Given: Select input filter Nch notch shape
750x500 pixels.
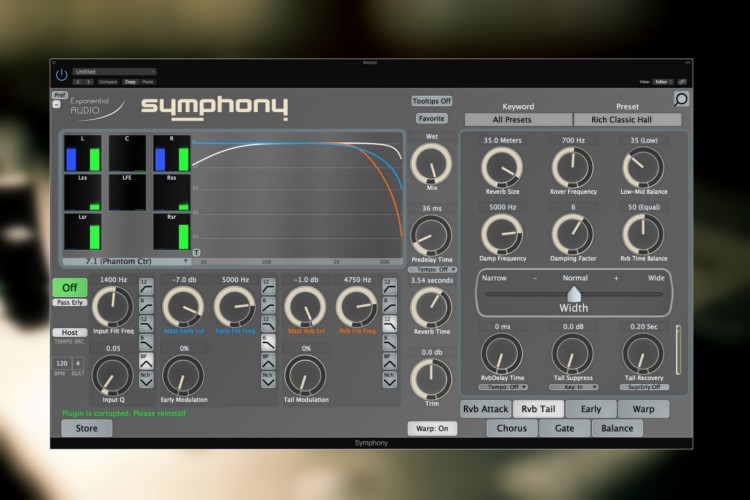Looking at the screenshot, I should 146,380.
